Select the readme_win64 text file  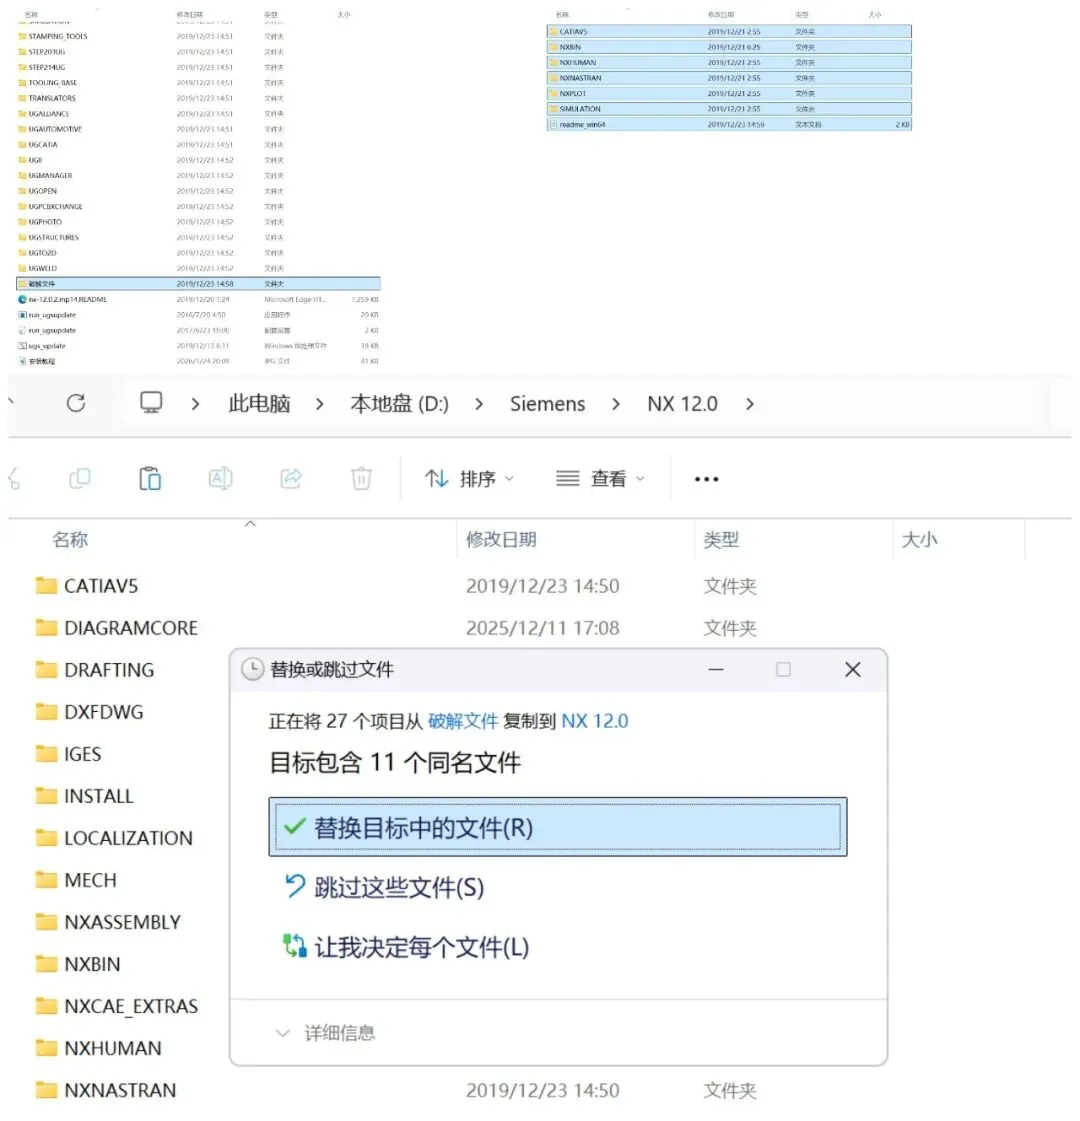[x=729, y=124]
